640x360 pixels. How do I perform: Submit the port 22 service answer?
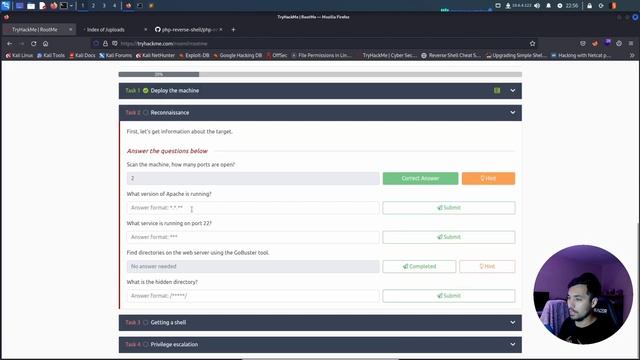coord(449,237)
